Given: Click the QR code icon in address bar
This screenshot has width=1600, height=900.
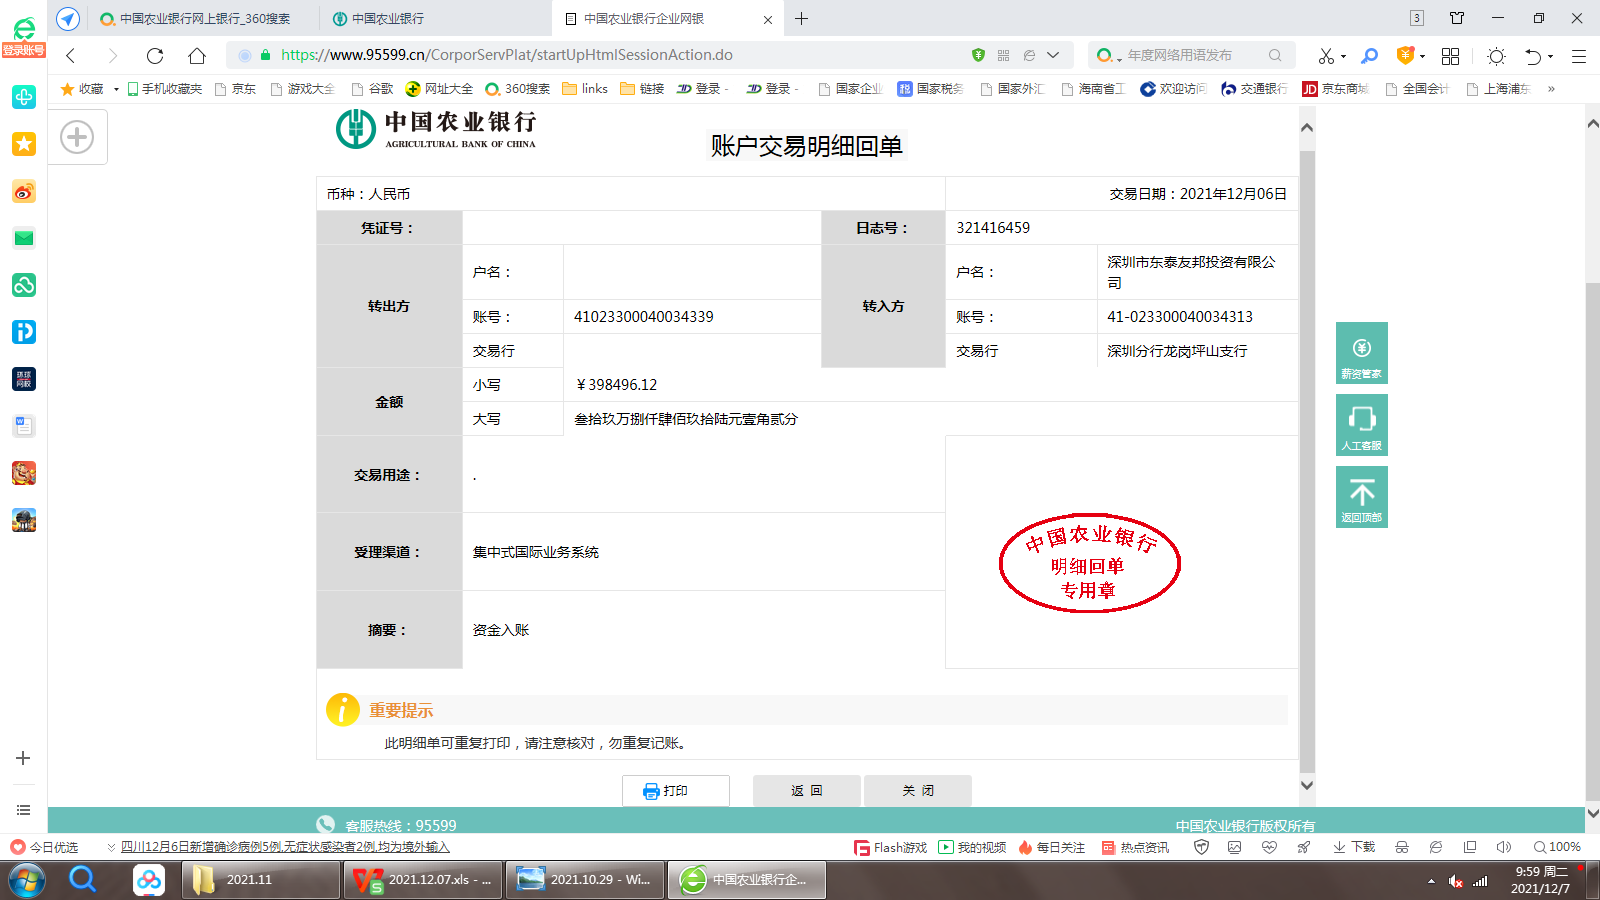Looking at the screenshot, I should [x=1003, y=55].
